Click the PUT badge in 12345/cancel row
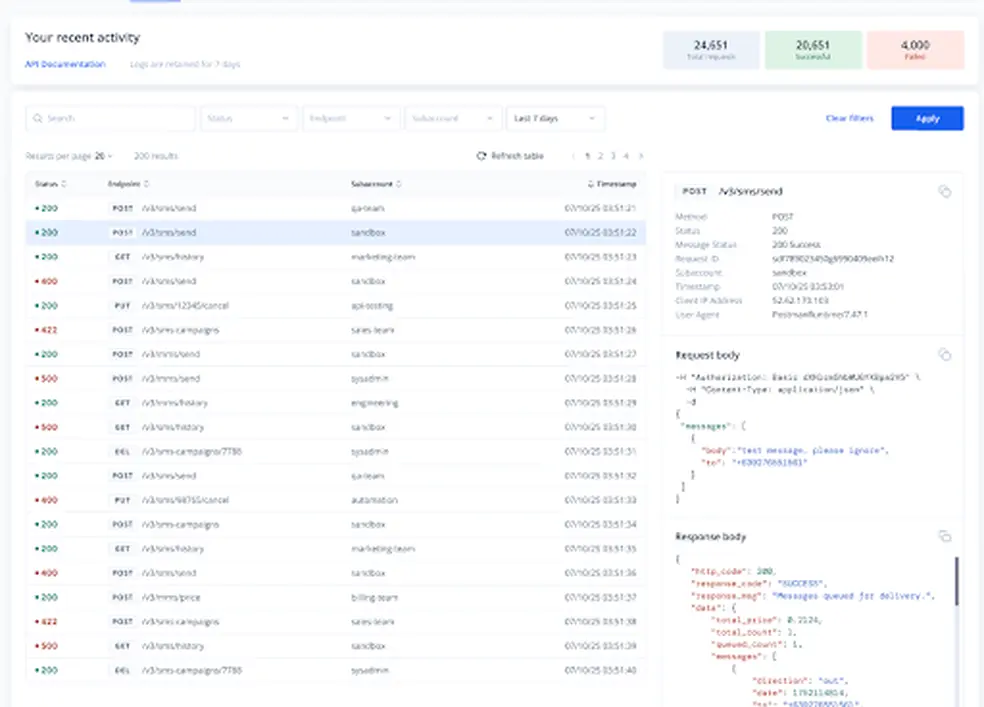The height and width of the screenshot is (707, 984). coord(122,306)
